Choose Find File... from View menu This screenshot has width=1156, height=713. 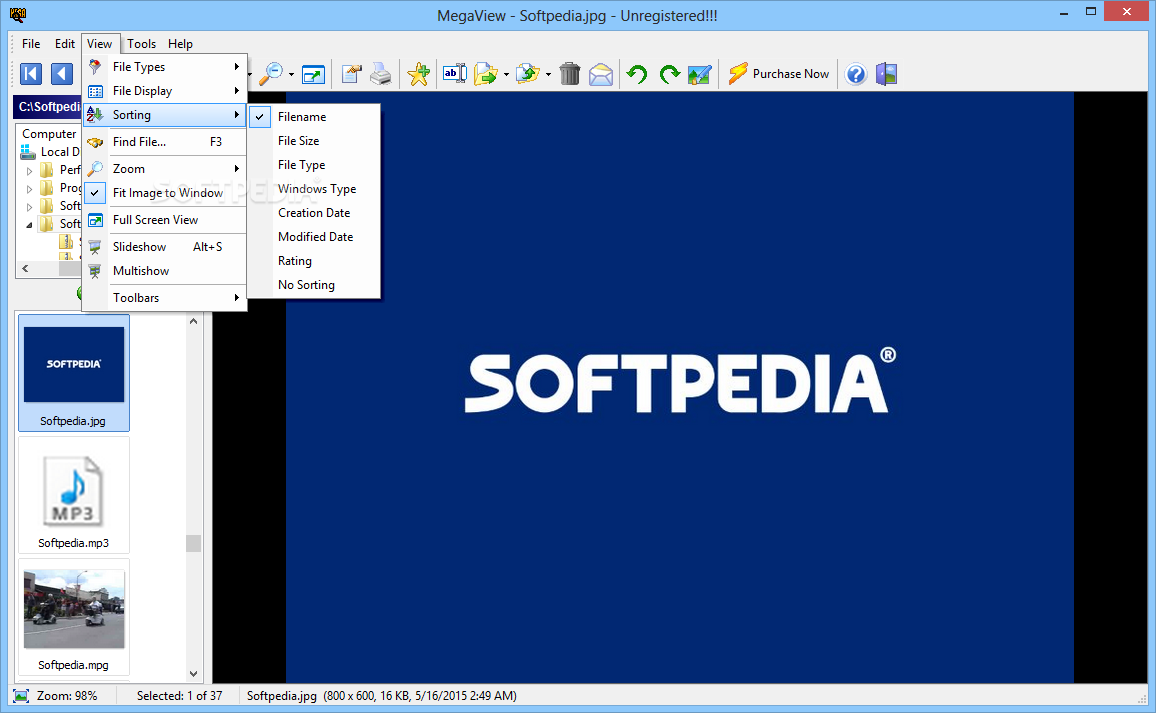click(164, 142)
